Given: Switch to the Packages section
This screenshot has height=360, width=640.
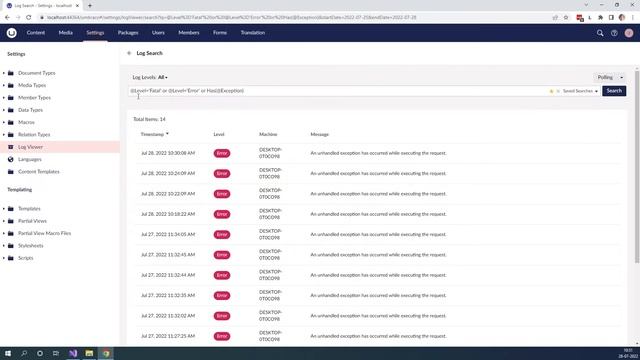Looking at the screenshot, I should tap(128, 33).
